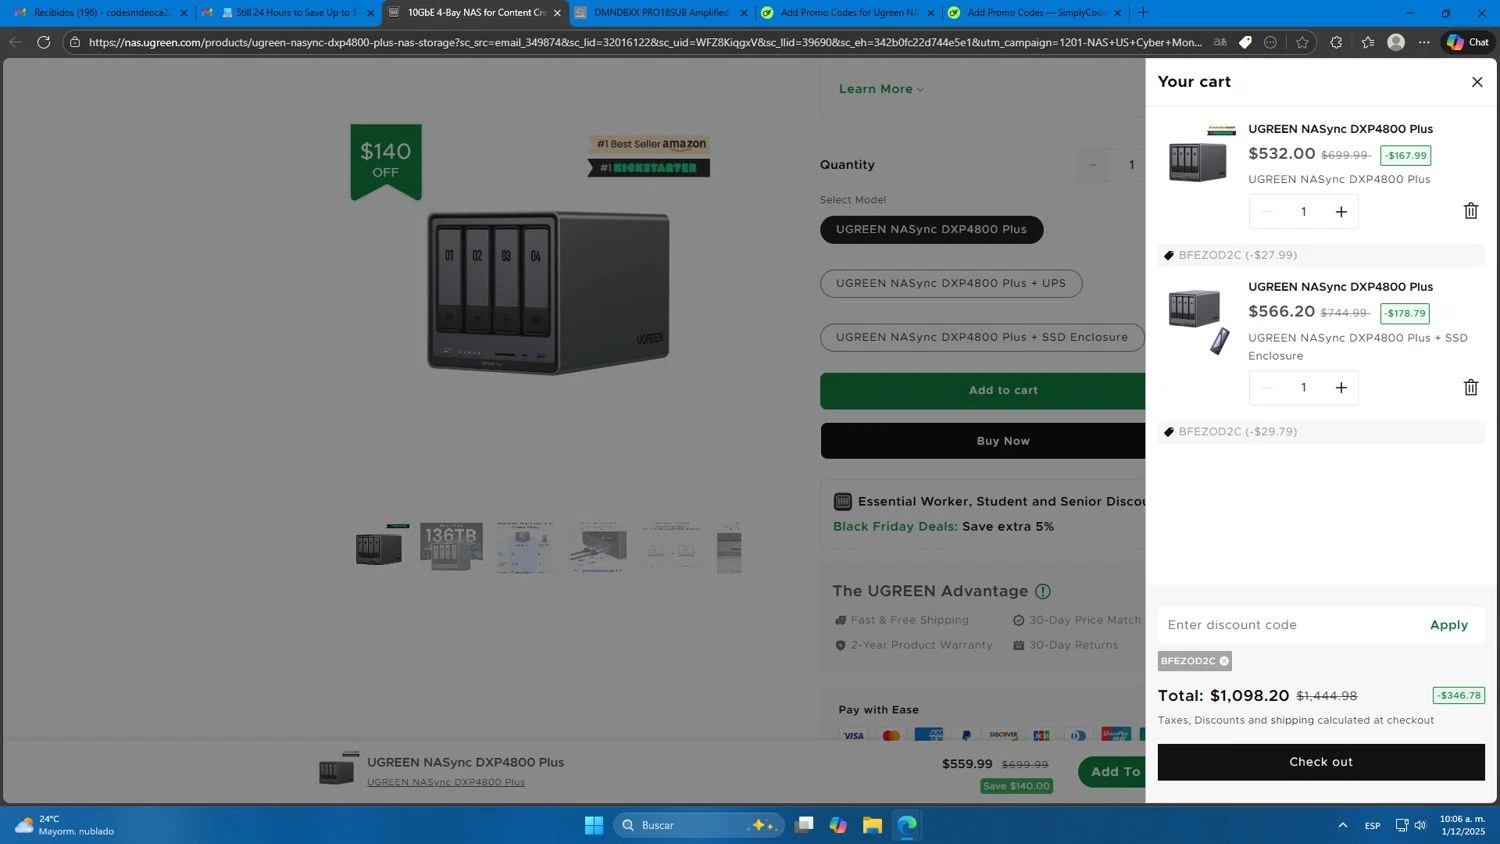Select the third gallery thumbnail
This screenshot has width=1500, height=844.
pyautogui.click(x=525, y=547)
